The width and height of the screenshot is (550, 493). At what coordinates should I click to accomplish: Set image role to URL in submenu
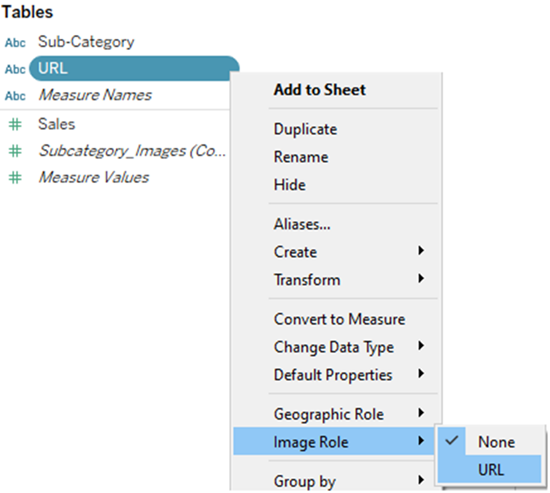pos(490,469)
